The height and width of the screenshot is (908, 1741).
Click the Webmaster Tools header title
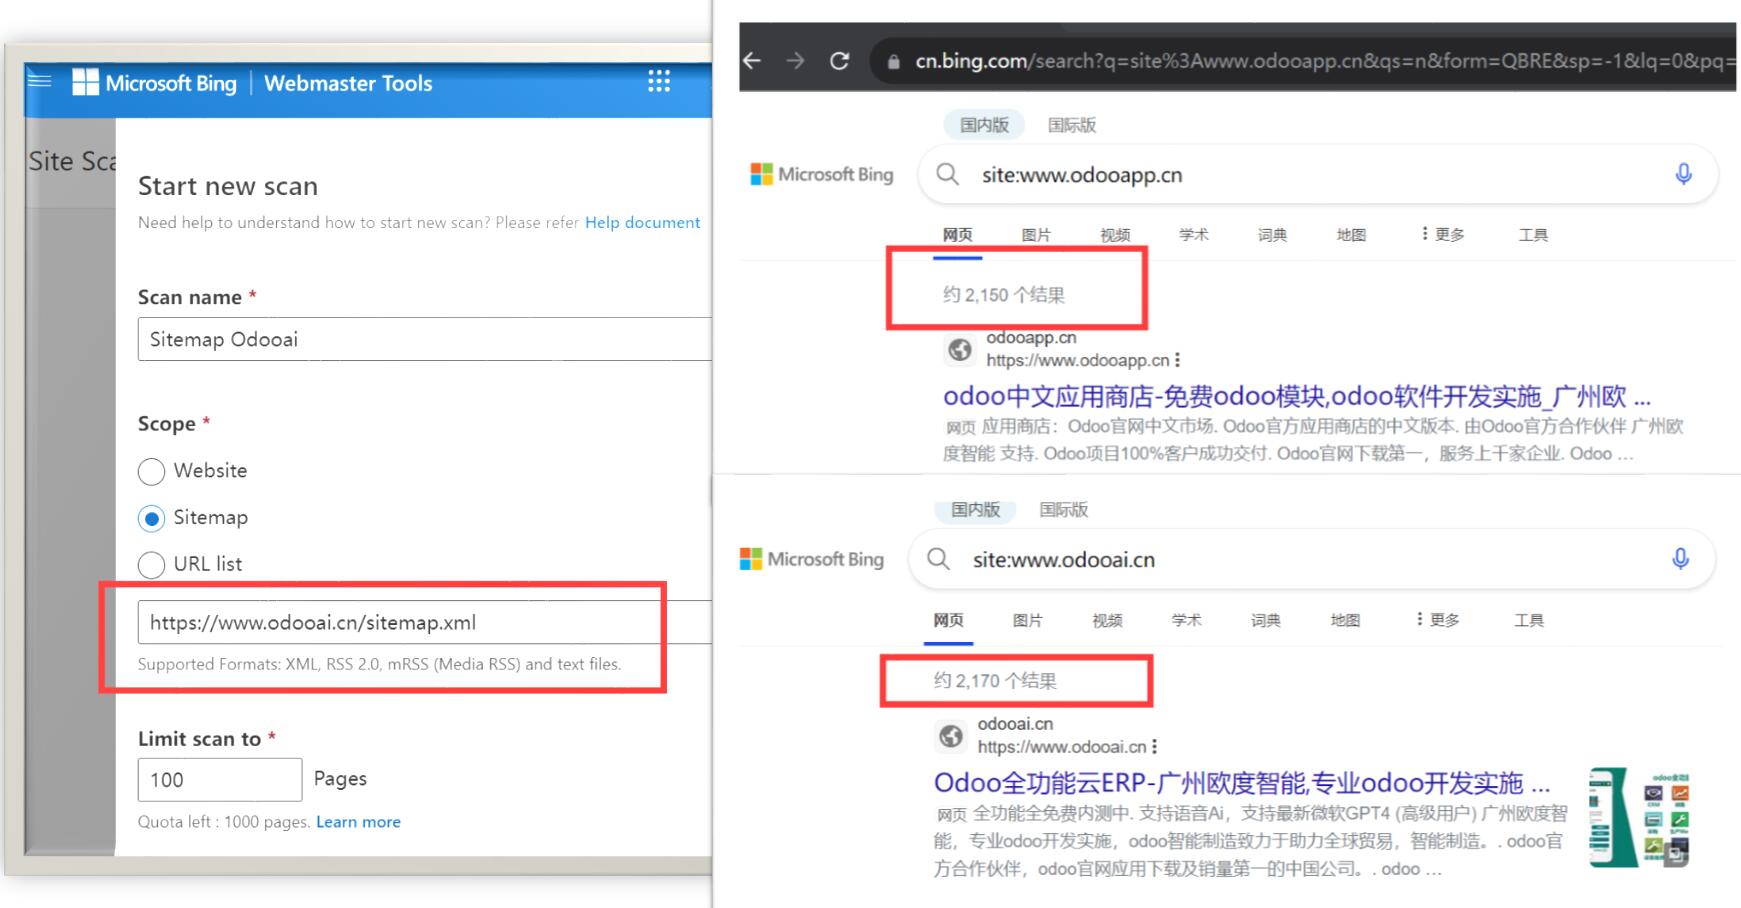[x=348, y=83]
